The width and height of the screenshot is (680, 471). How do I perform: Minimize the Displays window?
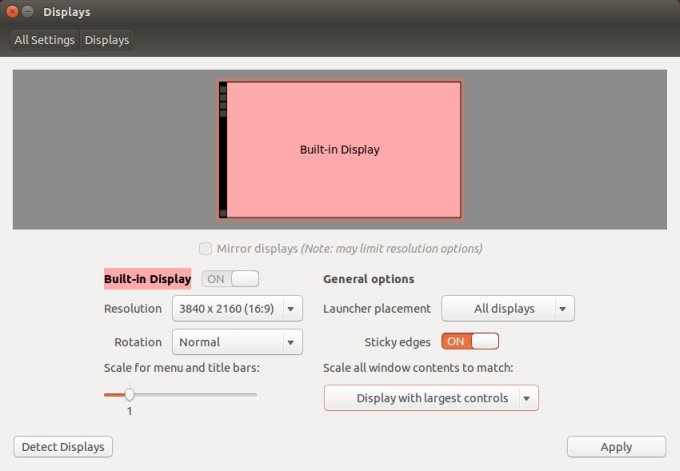[x=27, y=12]
